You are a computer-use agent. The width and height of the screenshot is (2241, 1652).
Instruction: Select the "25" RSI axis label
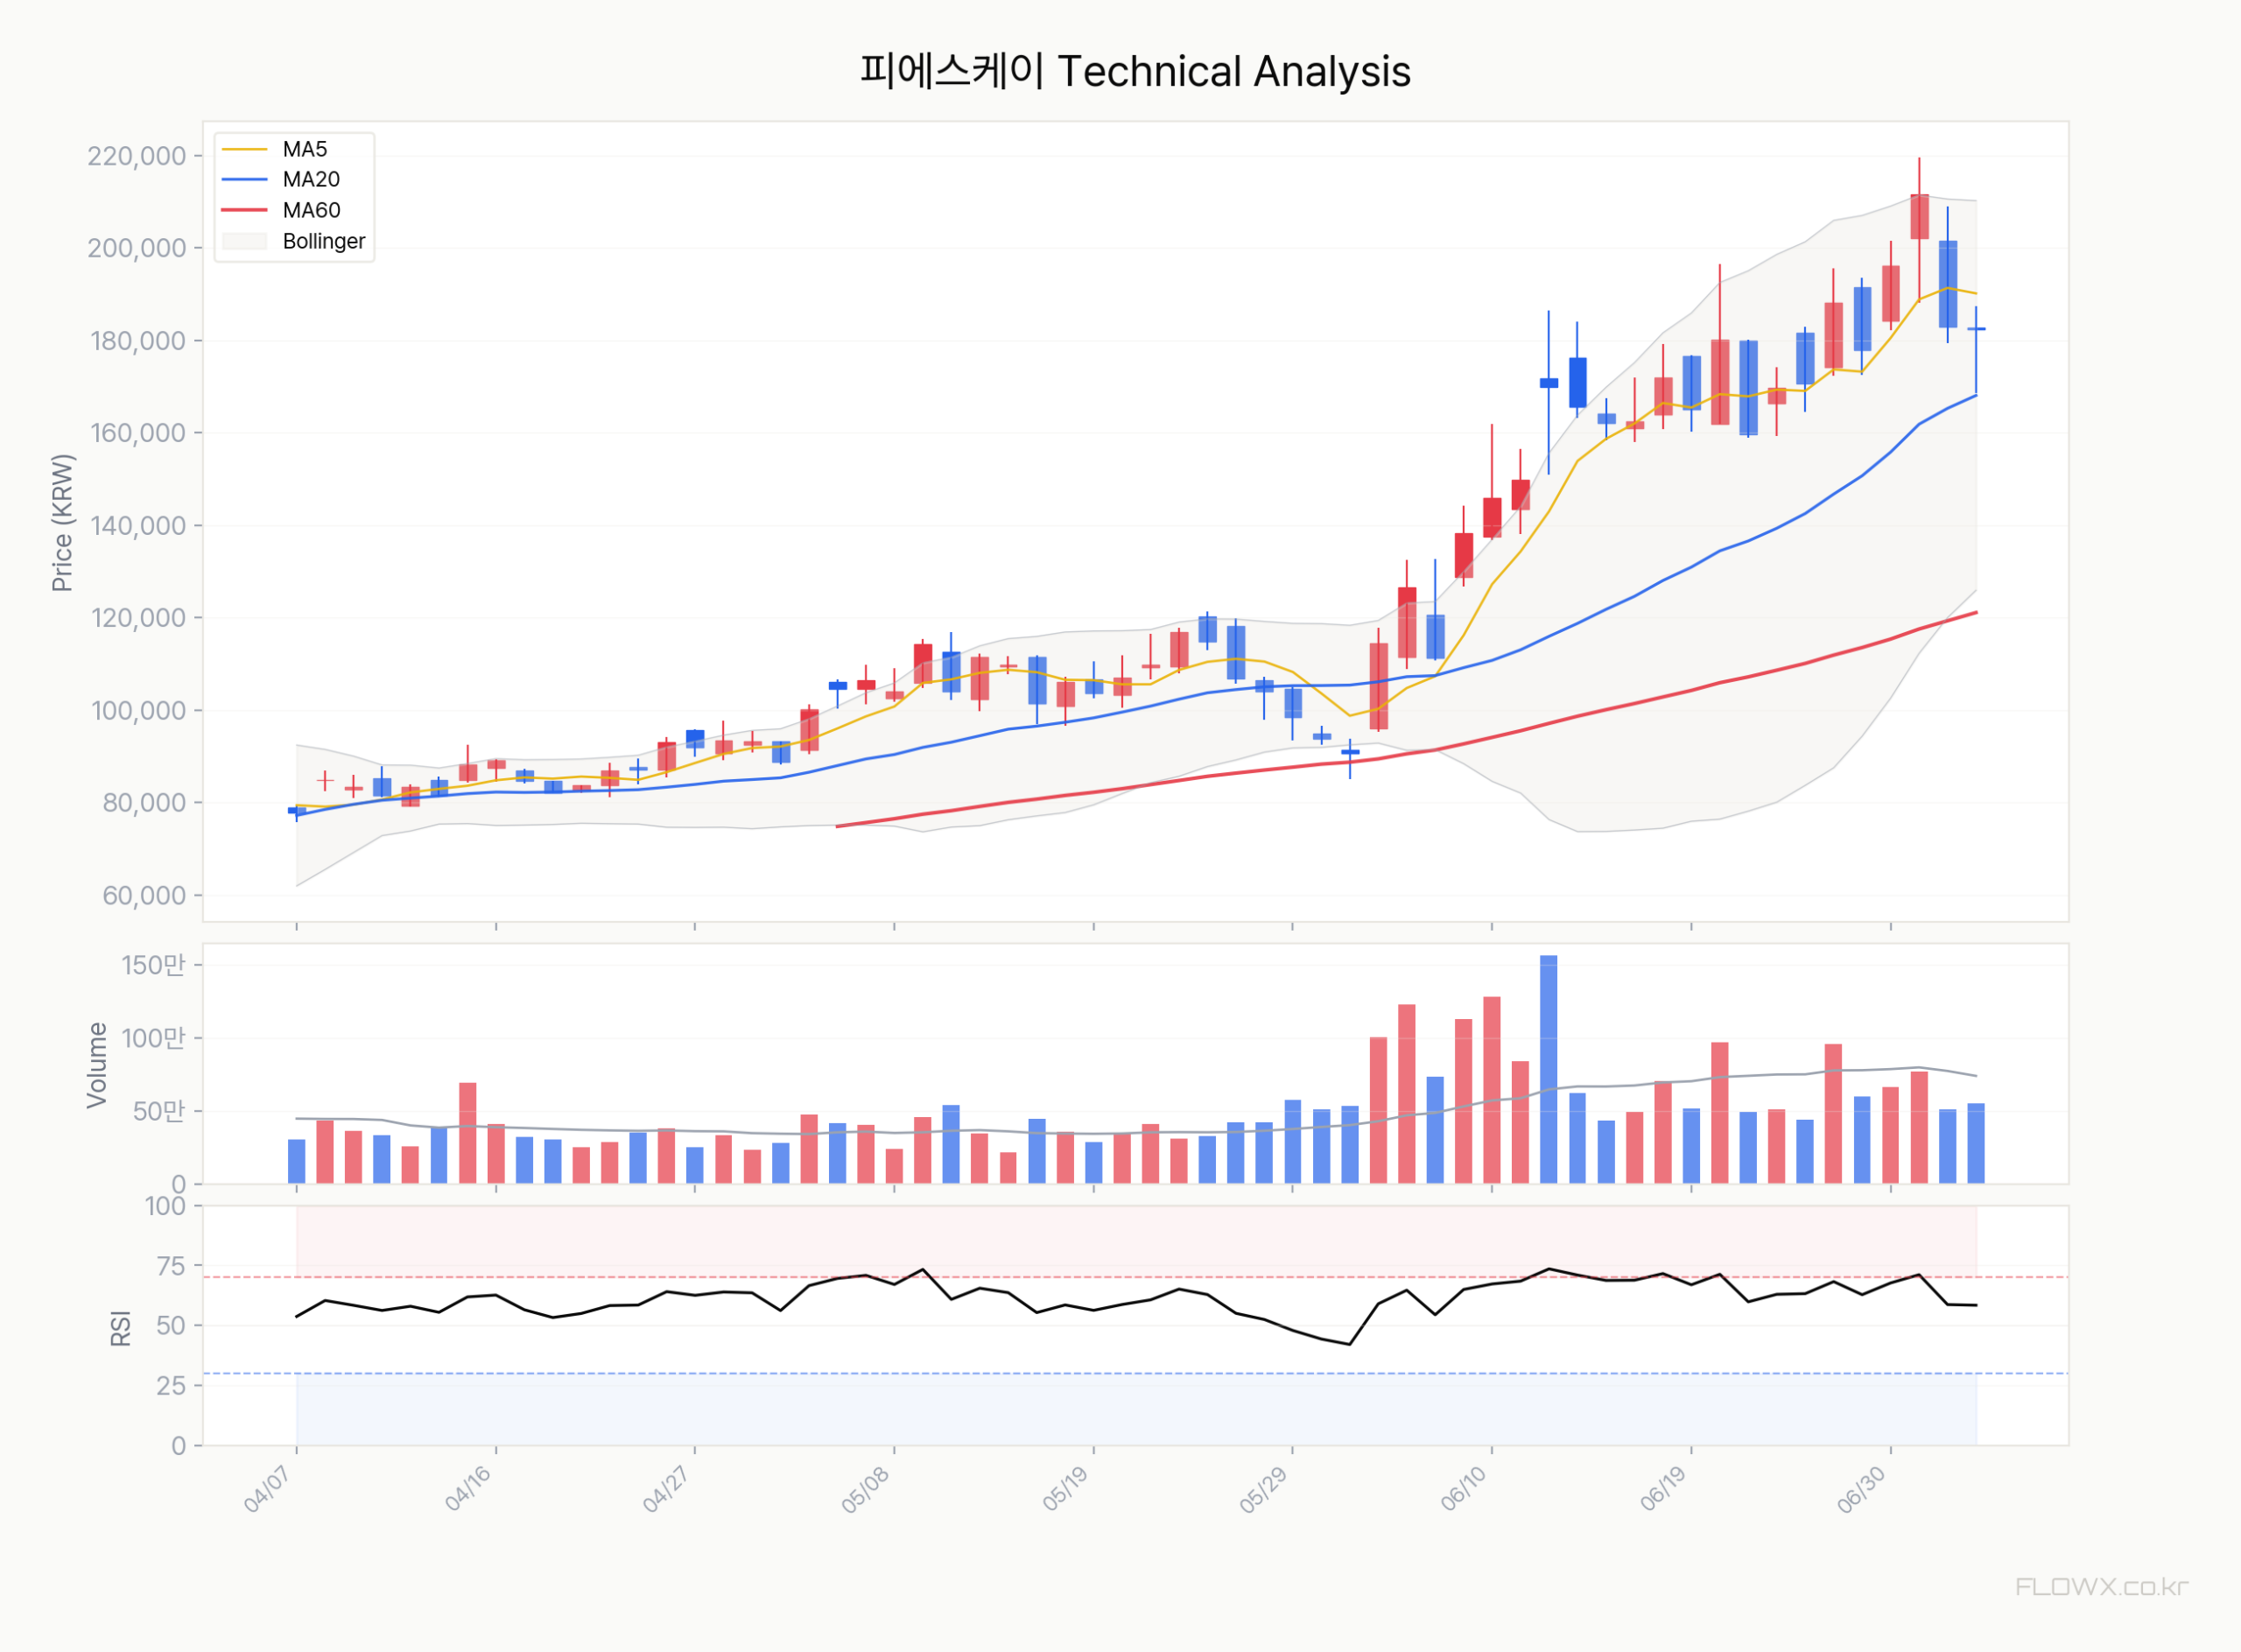pos(172,1386)
